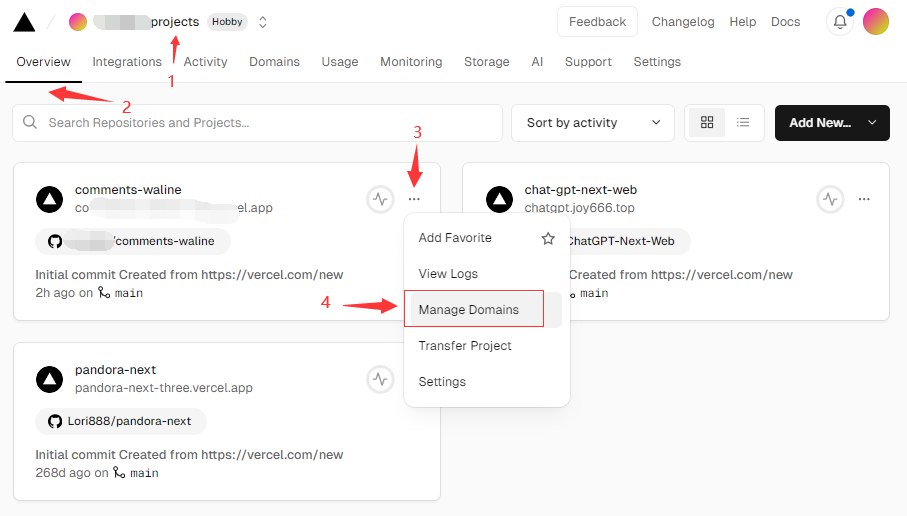Open the user avatar menu
The width and height of the screenshot is (907, 516).
[x=875, y=22]
